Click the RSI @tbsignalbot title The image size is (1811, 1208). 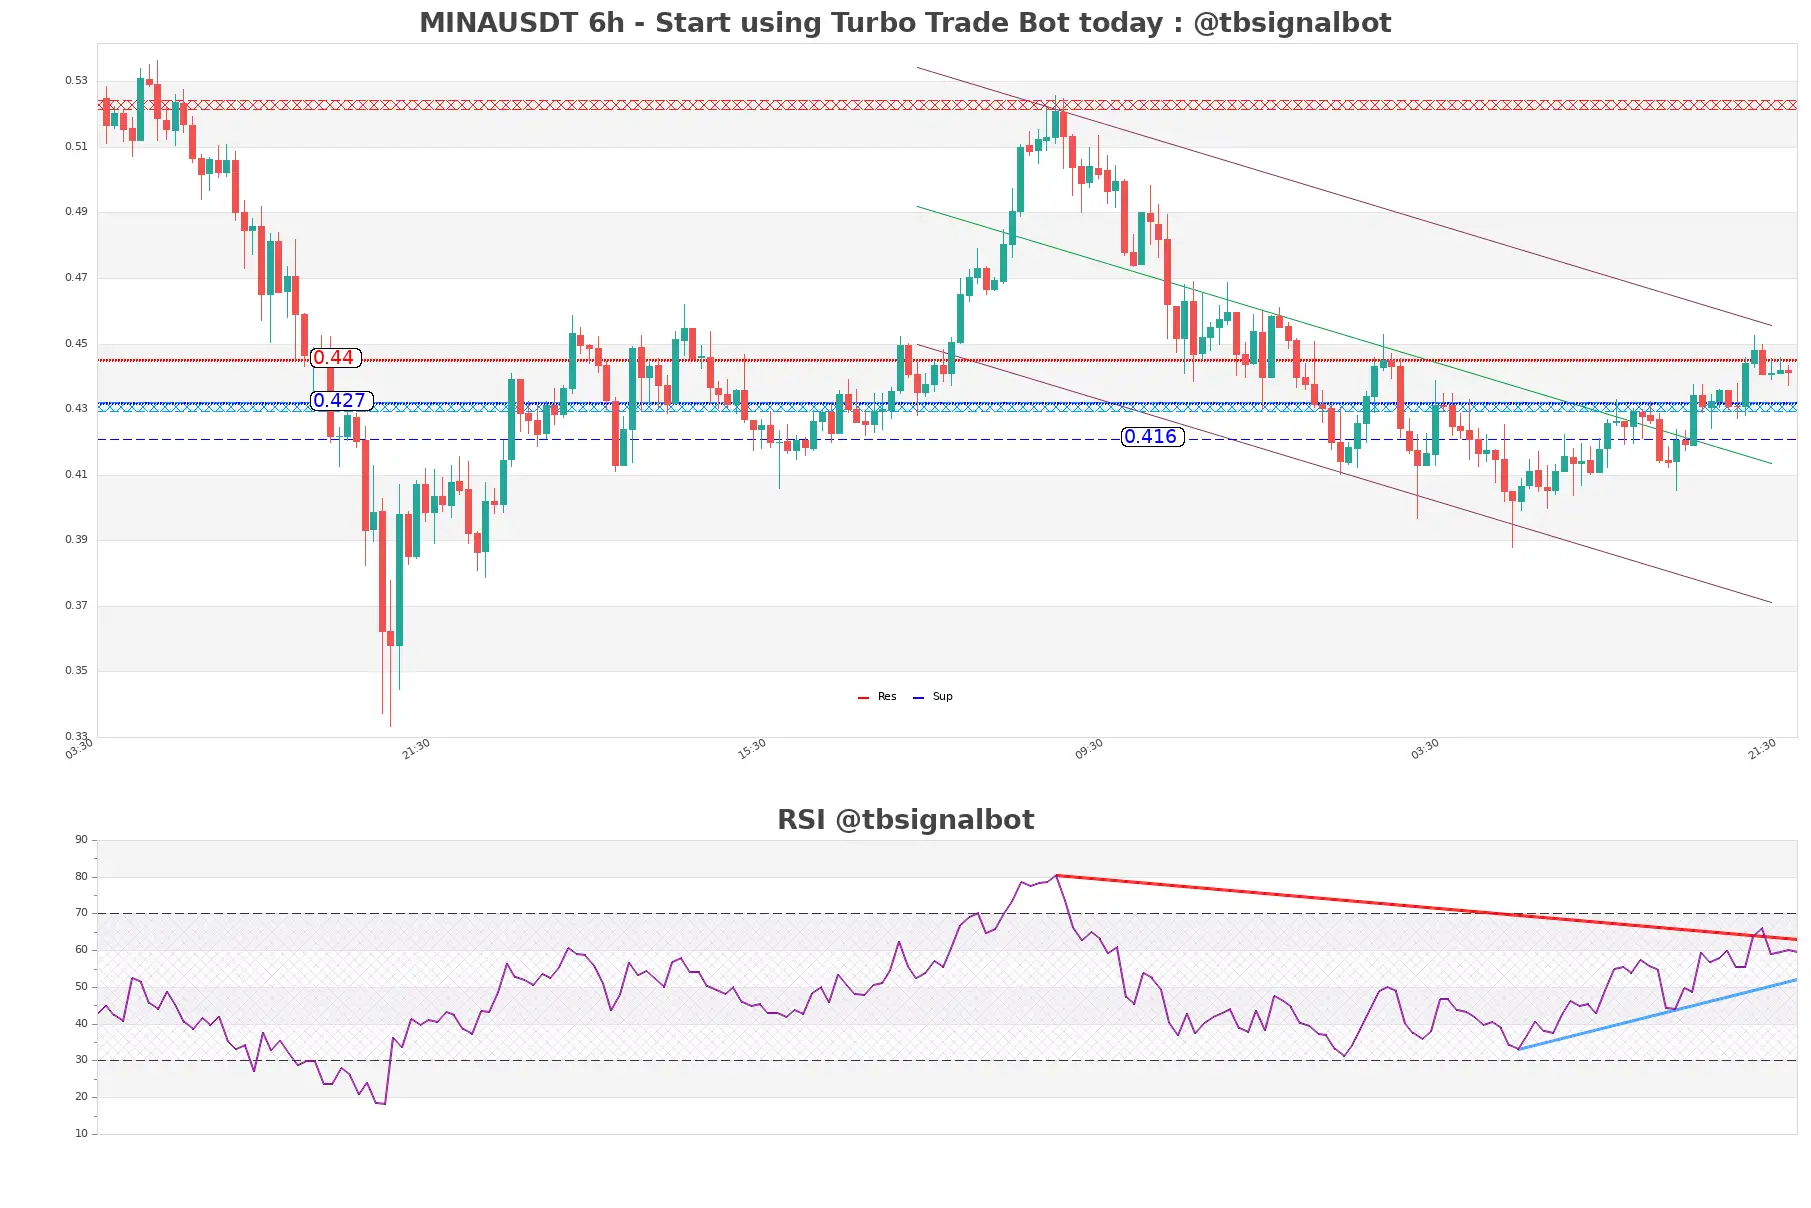[905, 820]
